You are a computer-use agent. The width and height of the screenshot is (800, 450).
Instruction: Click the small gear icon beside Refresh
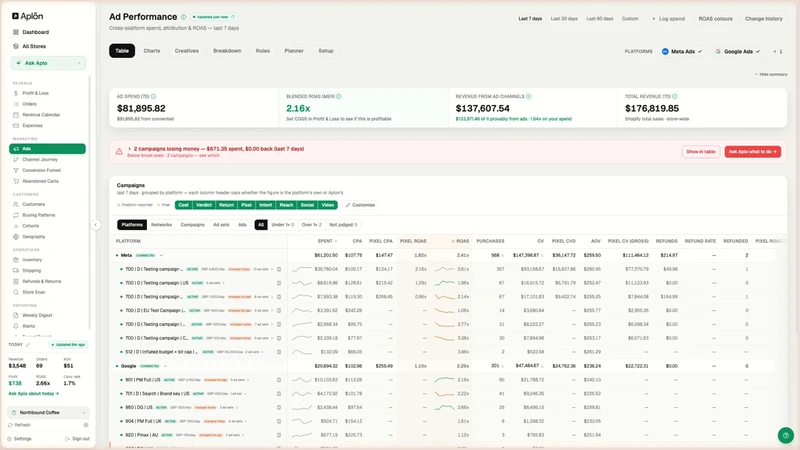click(x=86, y=425)
